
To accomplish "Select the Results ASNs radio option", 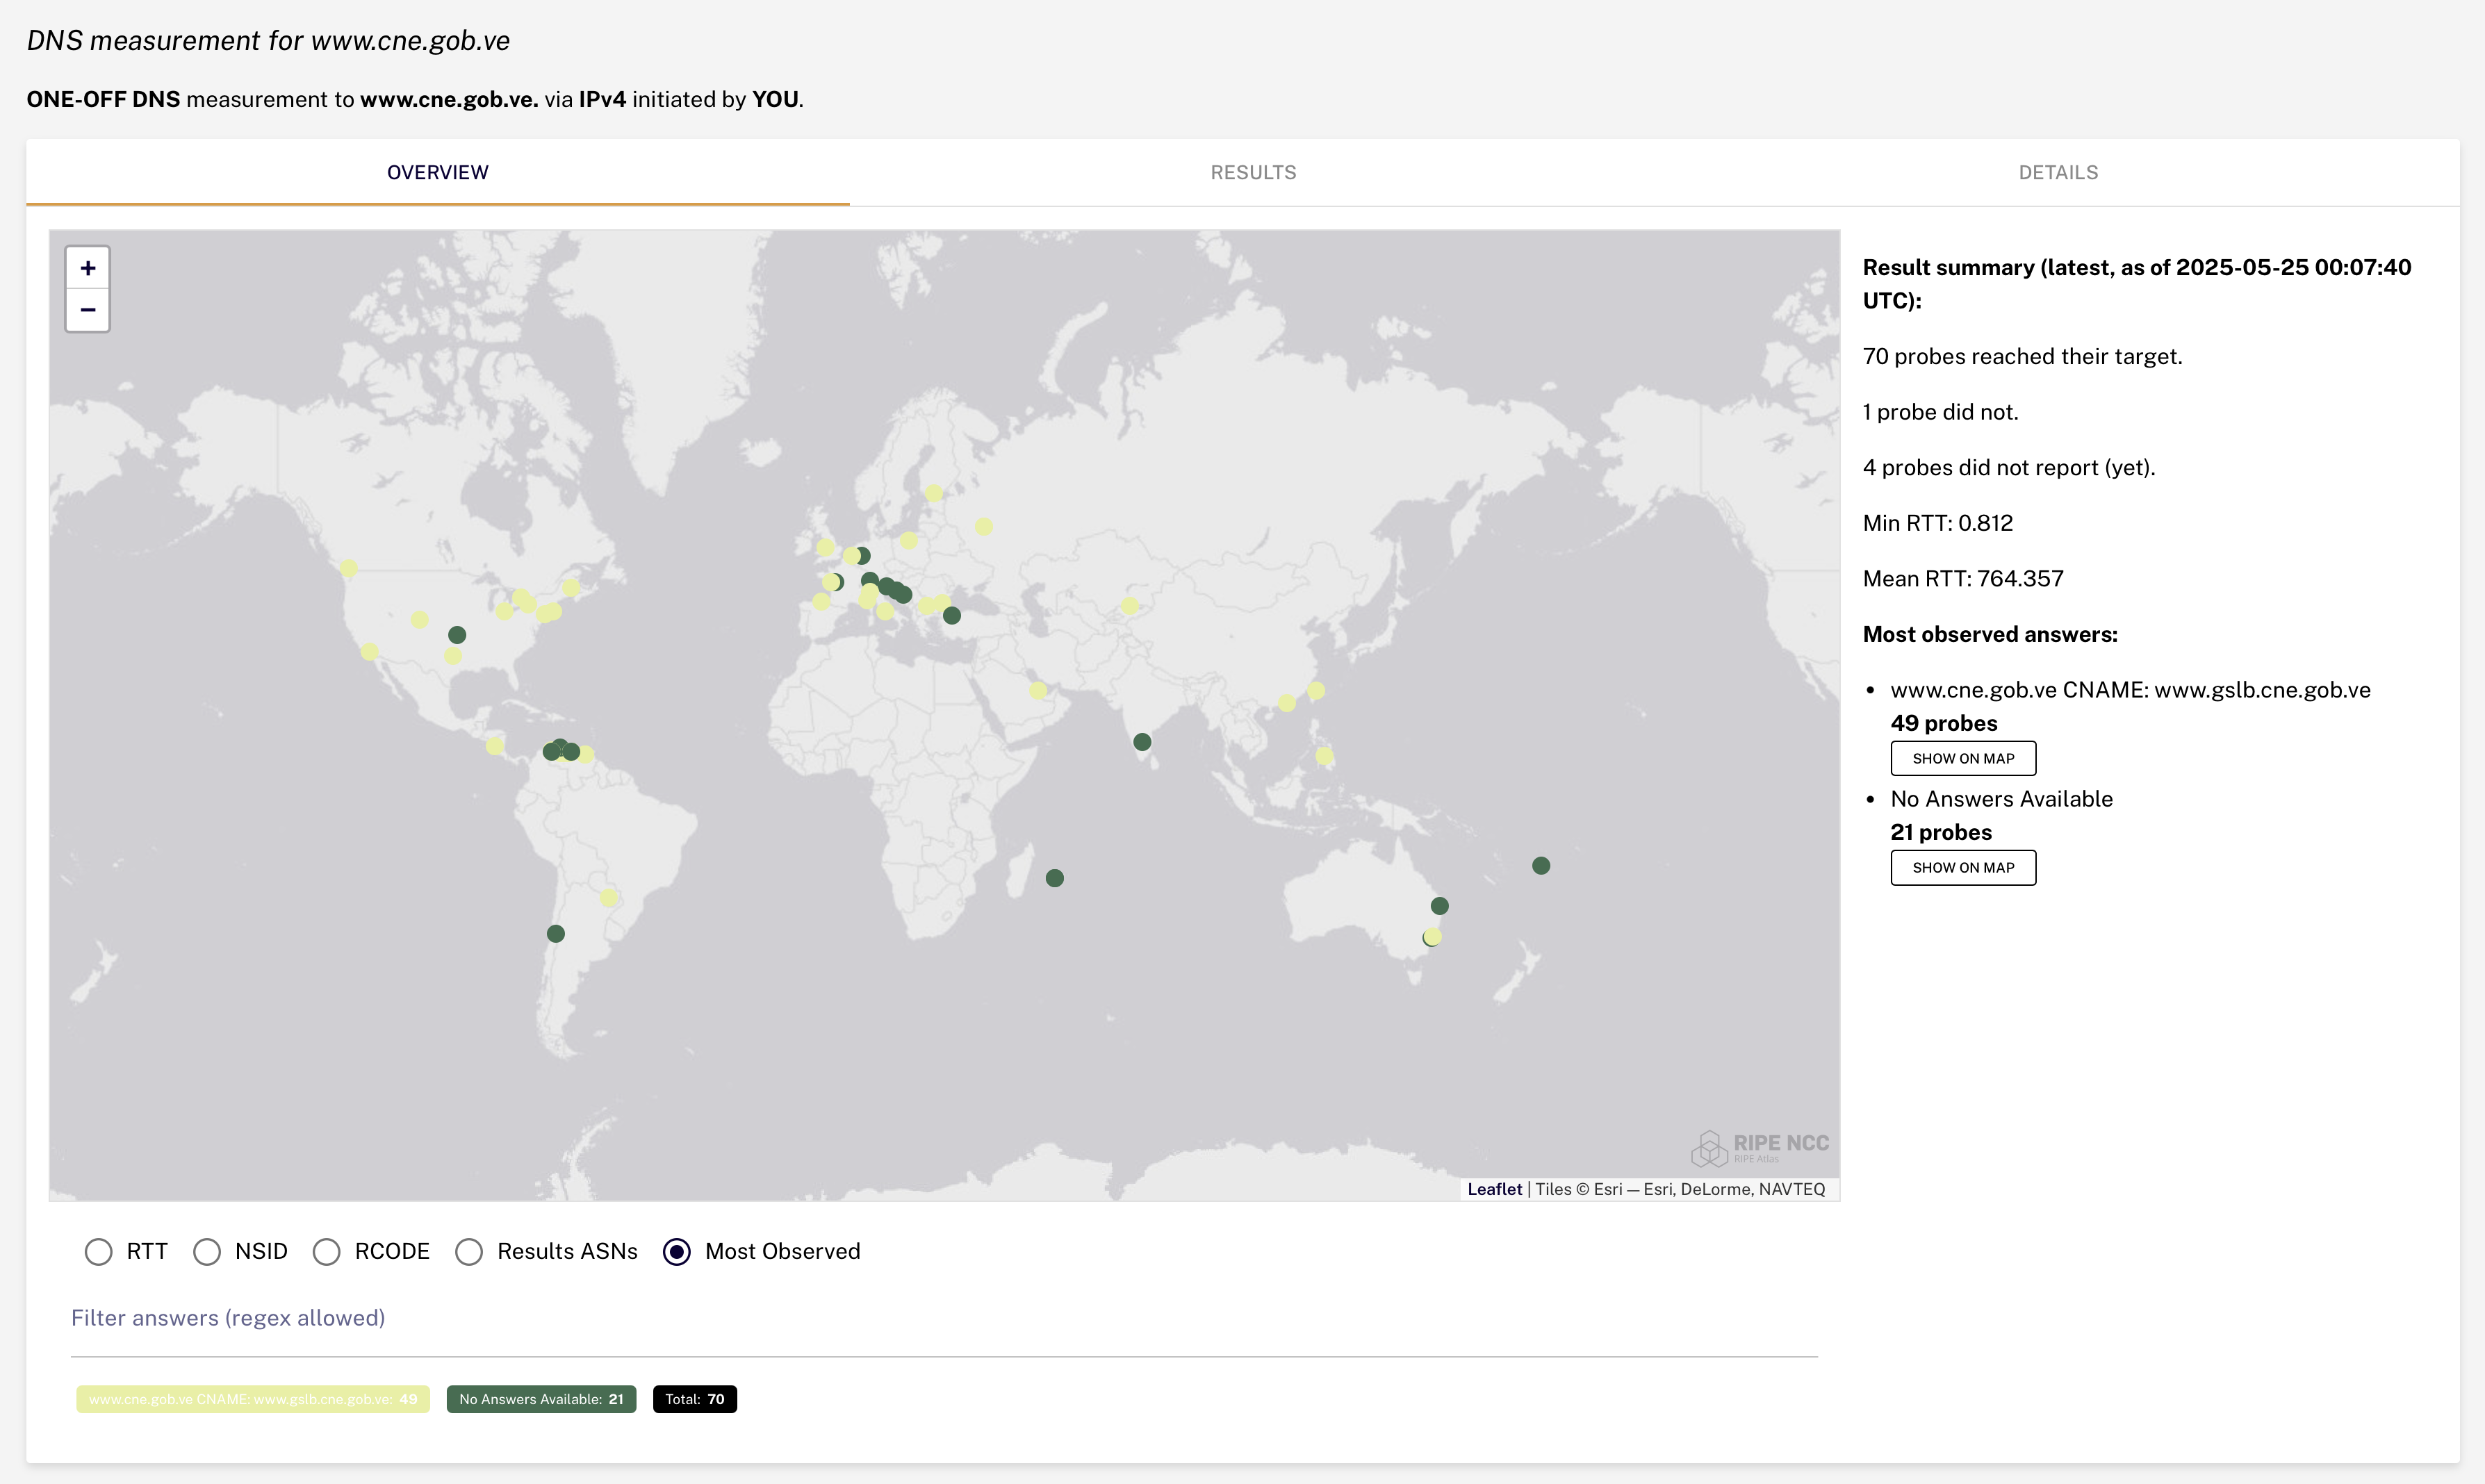I will (x=469, y=1252).
